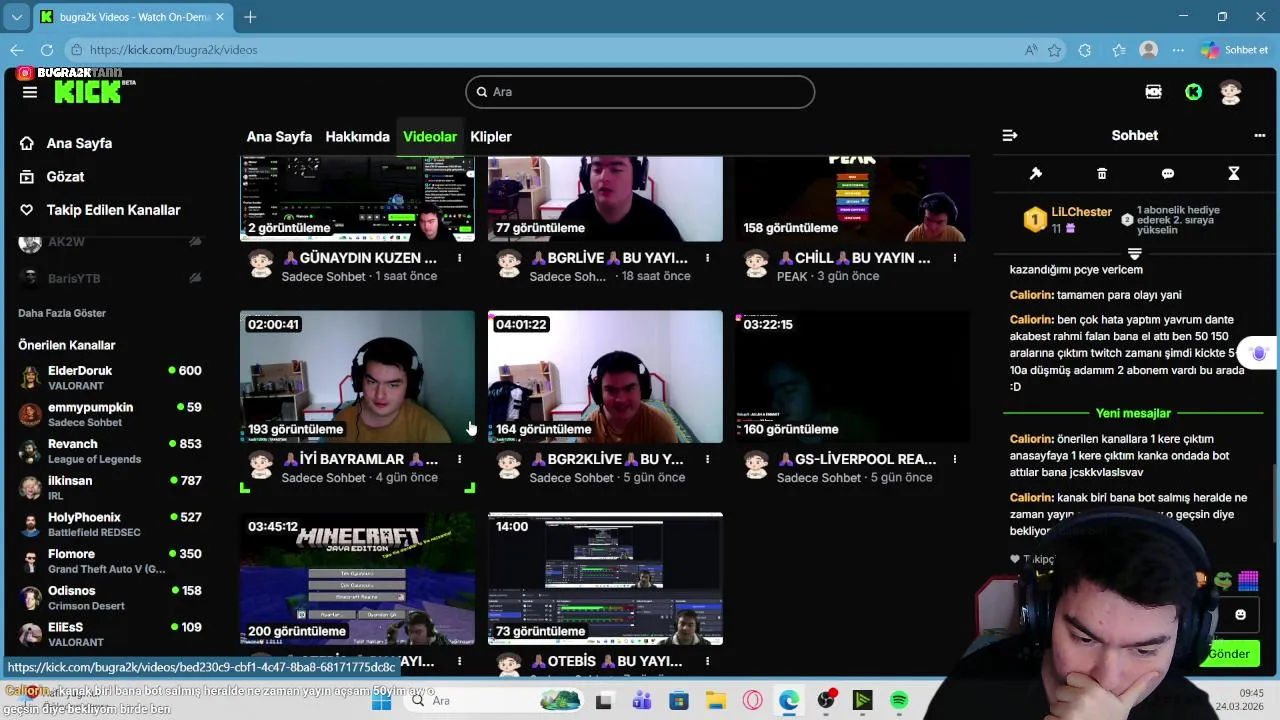
Task: Click the heart icon for Takip Edilen Kanallar
Action: (x=27, y=210)
